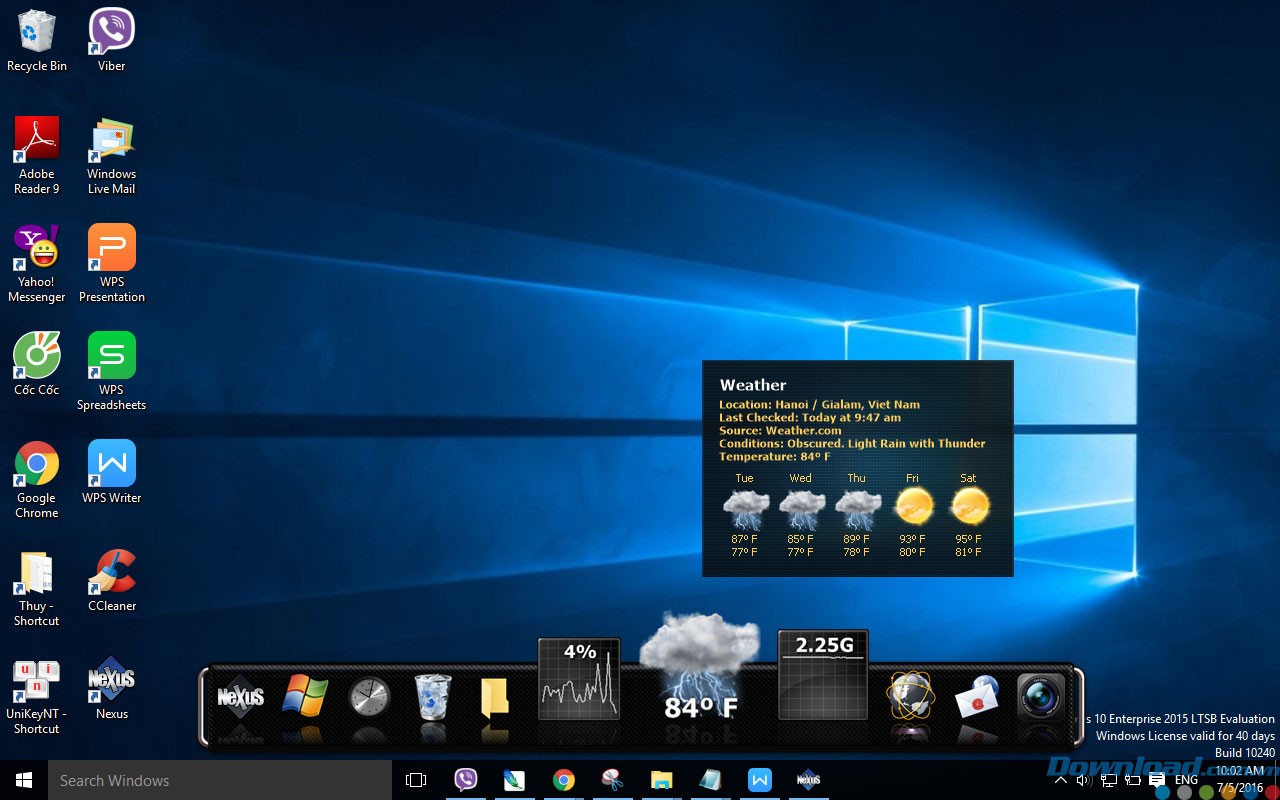Open the Windows Start menu
The width and height of the screenshot is (1280, 800).
point(24,780)
